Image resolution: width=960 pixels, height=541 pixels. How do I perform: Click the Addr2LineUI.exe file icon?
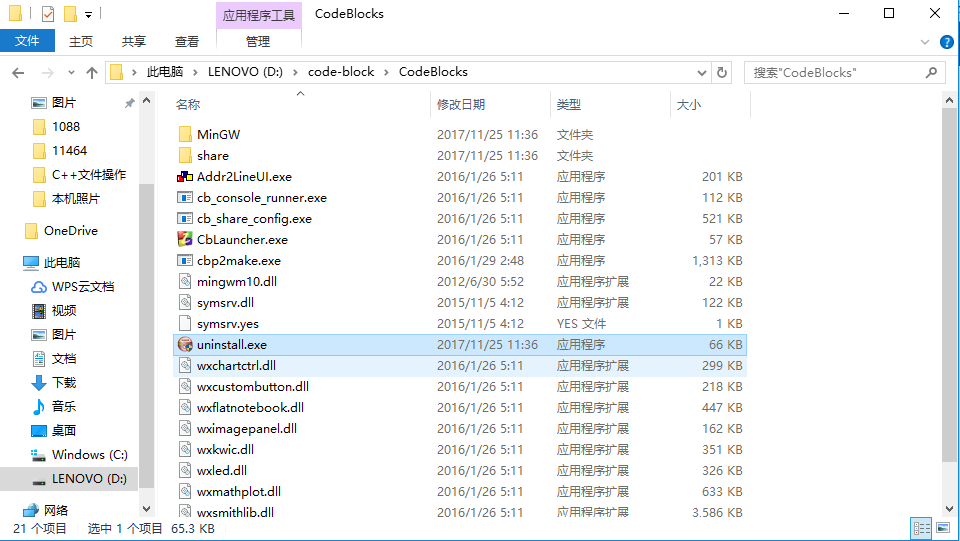click(x=185, y=177)
